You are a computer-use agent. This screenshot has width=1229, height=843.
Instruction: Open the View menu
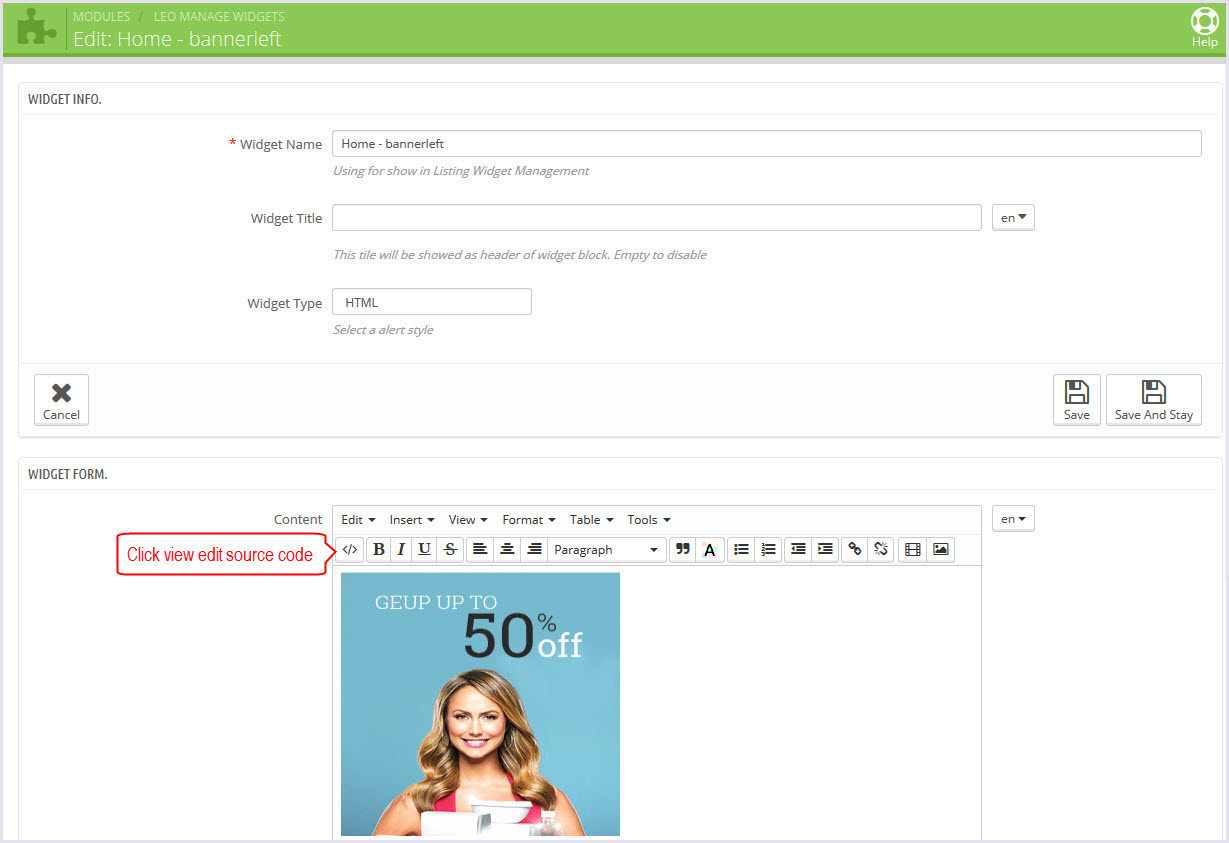(468, 519)
